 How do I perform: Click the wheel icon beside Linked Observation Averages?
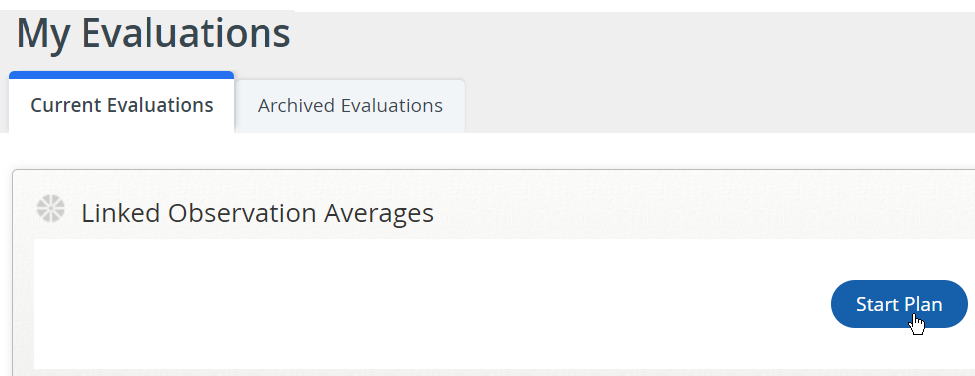click(50, 208)
